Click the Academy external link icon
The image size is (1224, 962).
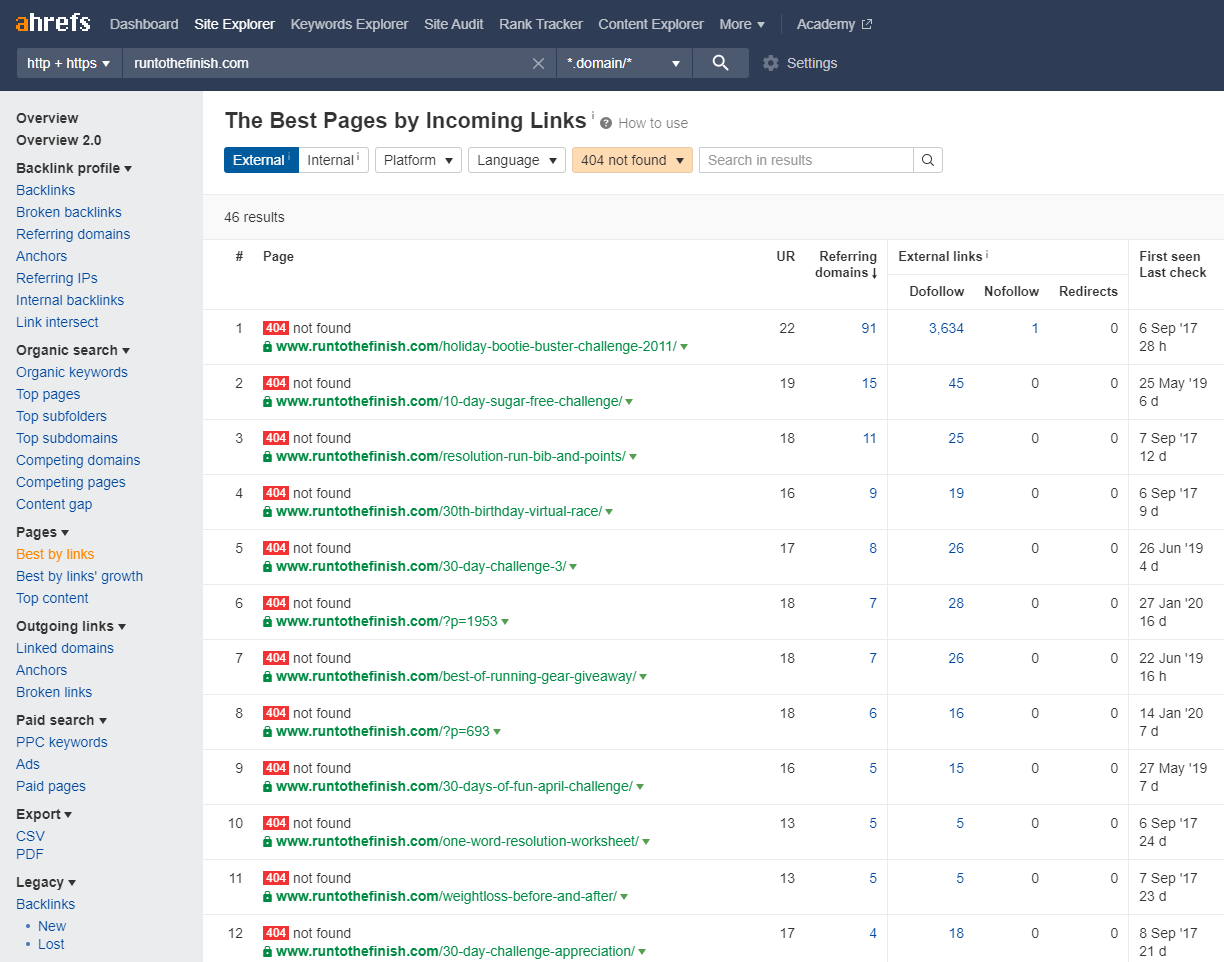pyautogui.click(x=867, y=24)
